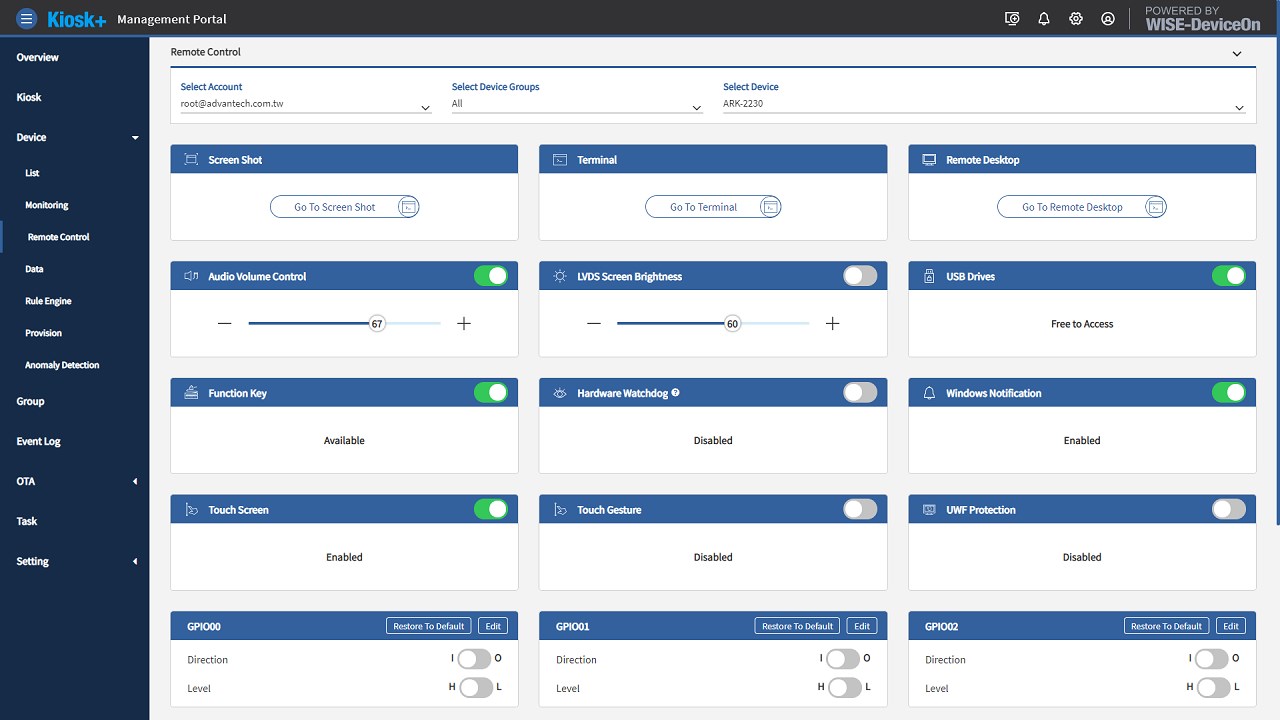Click the GPIO01 Edit button
The image size is (1280, 720).
(862, 626)
